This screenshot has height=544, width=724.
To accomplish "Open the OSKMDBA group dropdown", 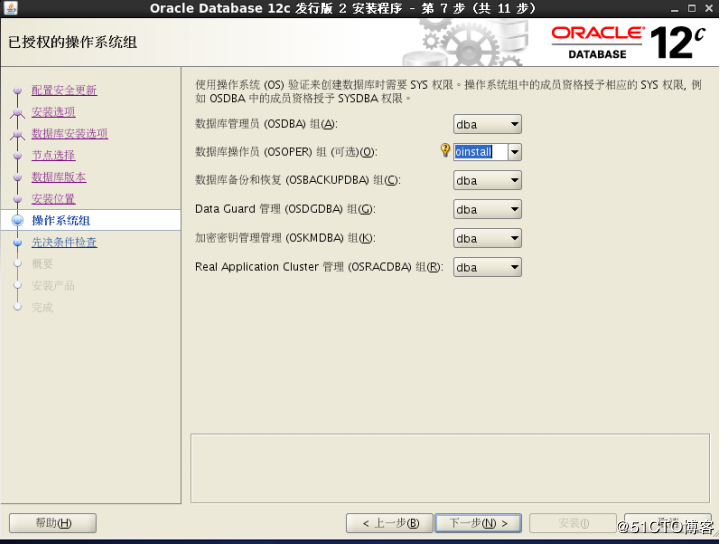I will 487,238.
